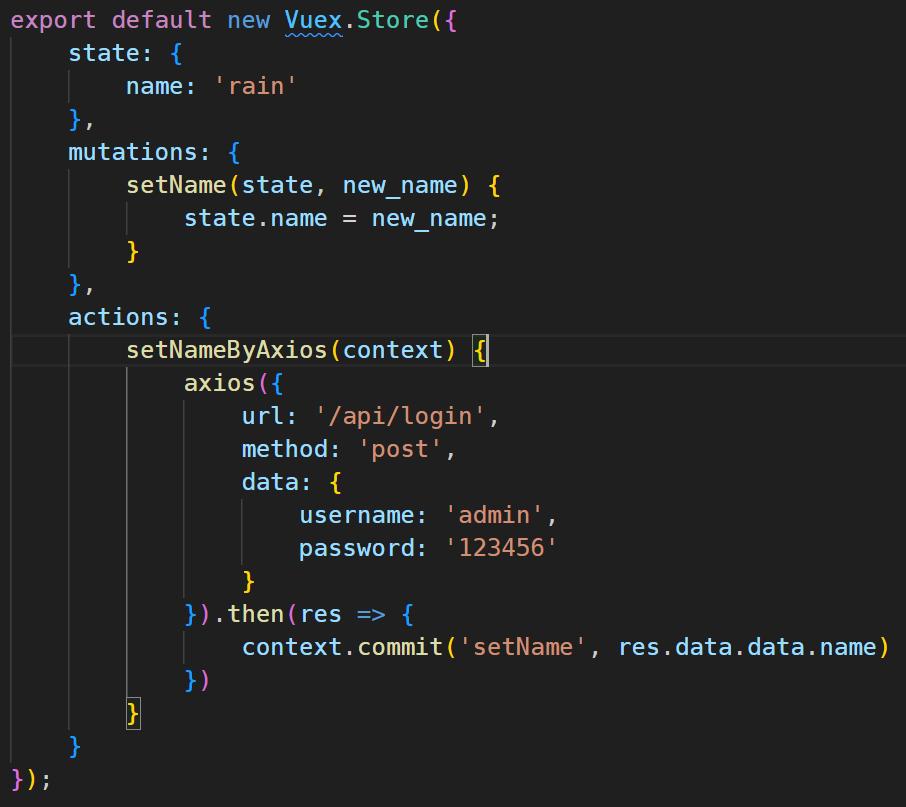Click the 'rain' string value
Image resolution: width=906 pixels, height=807 pixels.
[x=256, y=86]
